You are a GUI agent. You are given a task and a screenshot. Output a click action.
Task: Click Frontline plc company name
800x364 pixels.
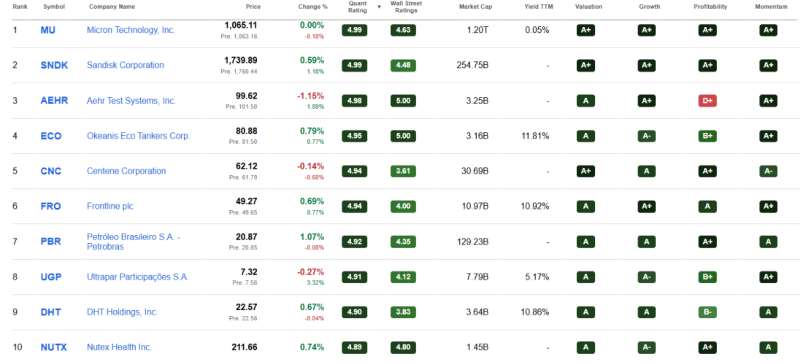110,206
